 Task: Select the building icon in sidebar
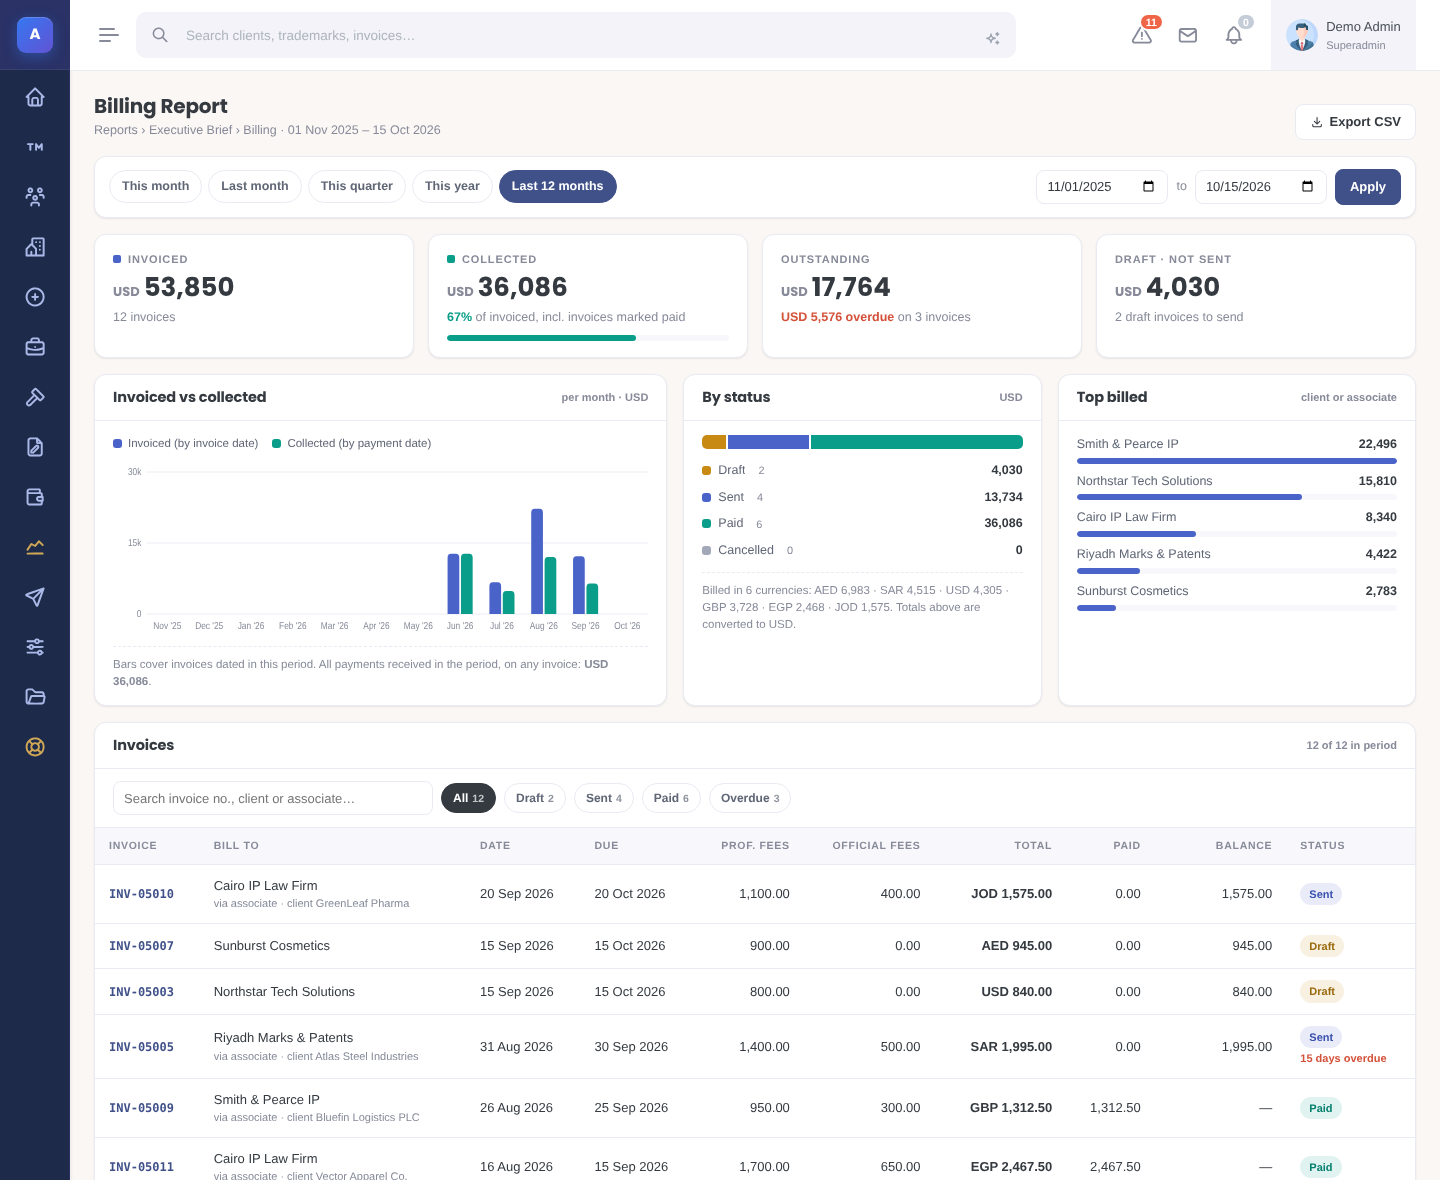click(35, 247)
